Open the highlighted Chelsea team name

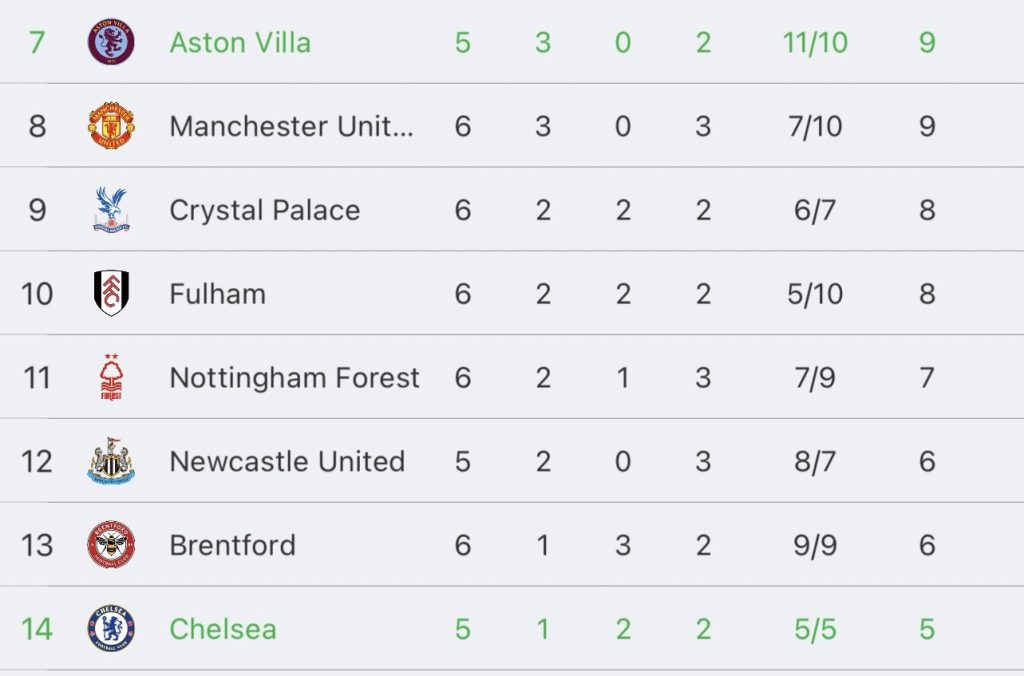222,629
